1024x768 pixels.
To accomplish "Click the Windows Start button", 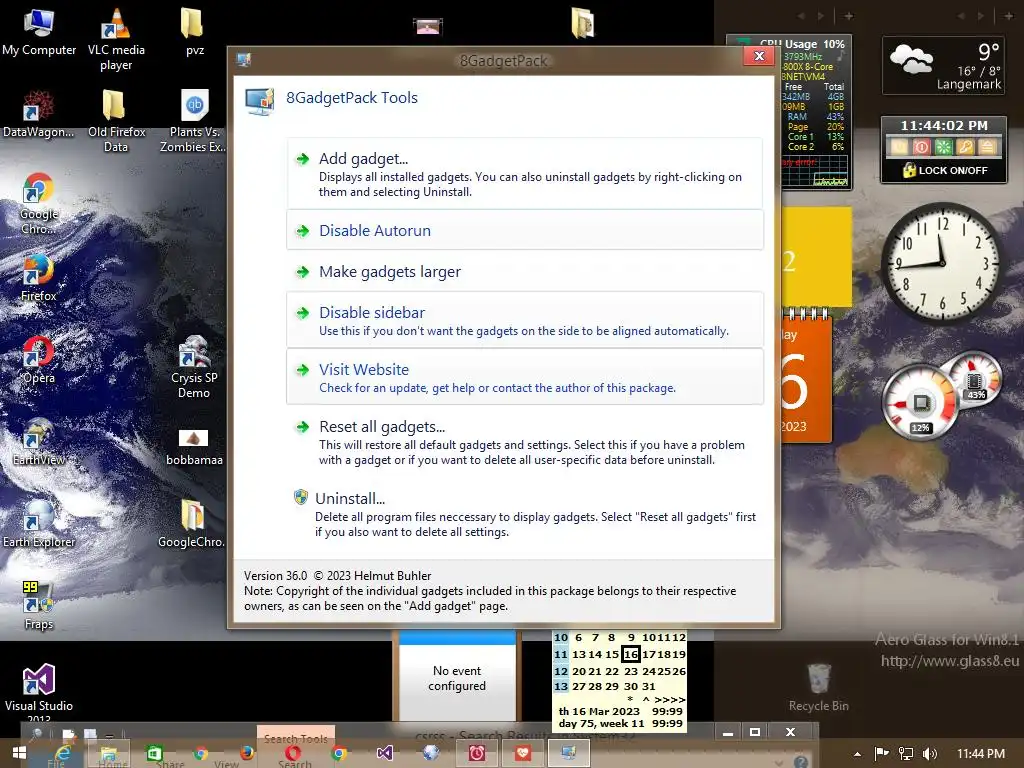I will (x=19, y=753).
